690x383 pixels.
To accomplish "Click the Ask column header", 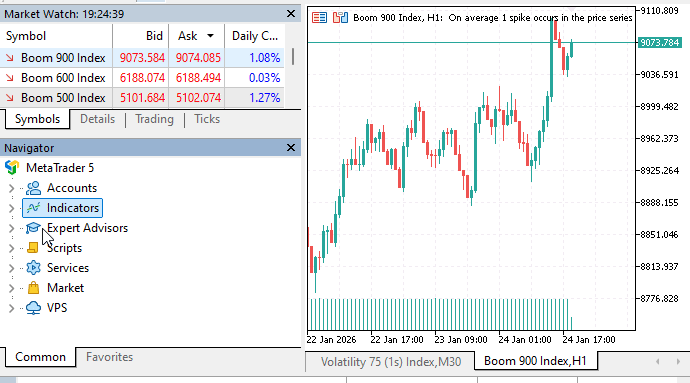I will tap(196, 36).
